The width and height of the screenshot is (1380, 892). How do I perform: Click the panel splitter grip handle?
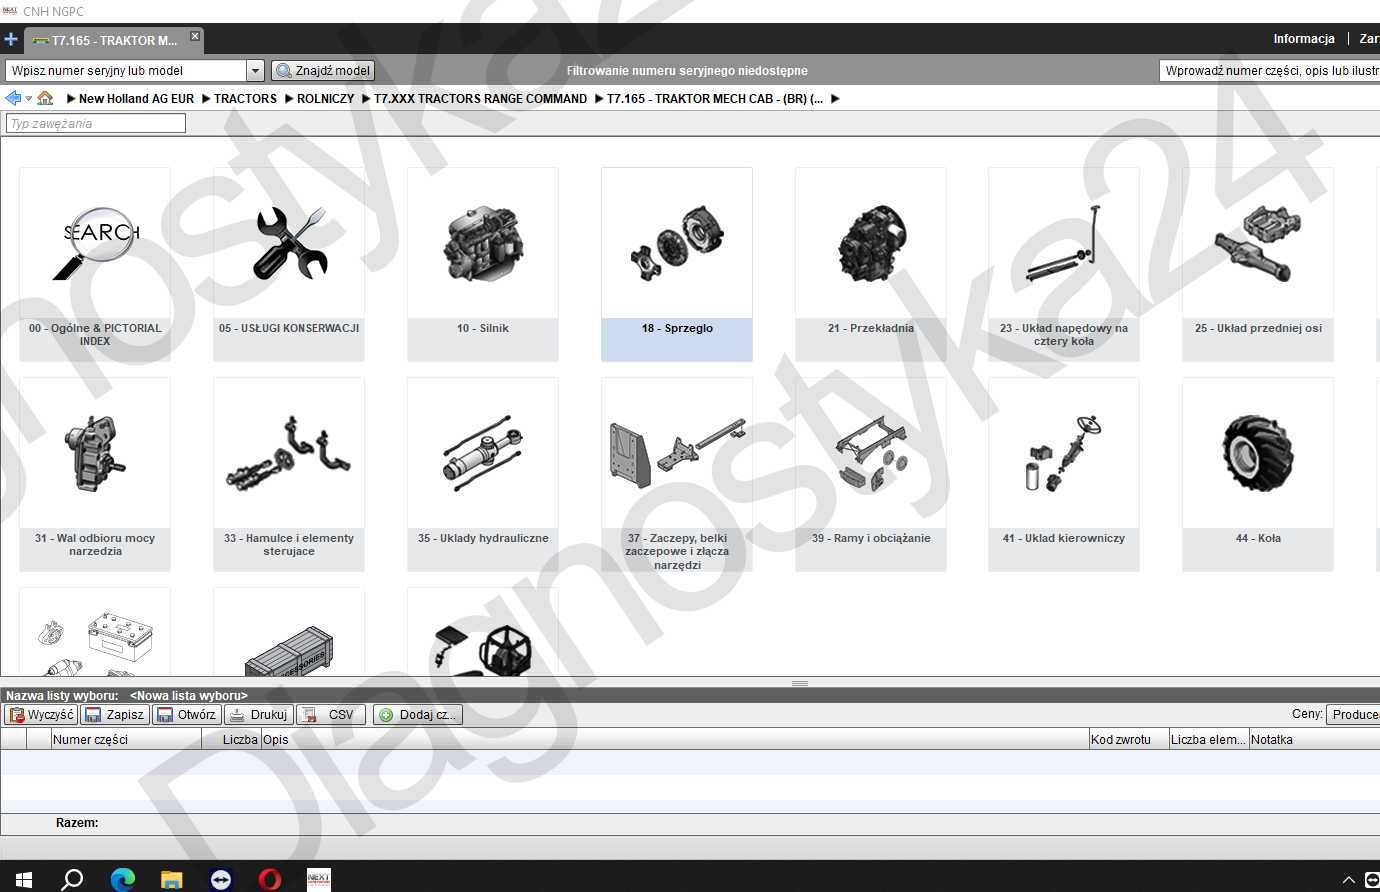(800, 683)
